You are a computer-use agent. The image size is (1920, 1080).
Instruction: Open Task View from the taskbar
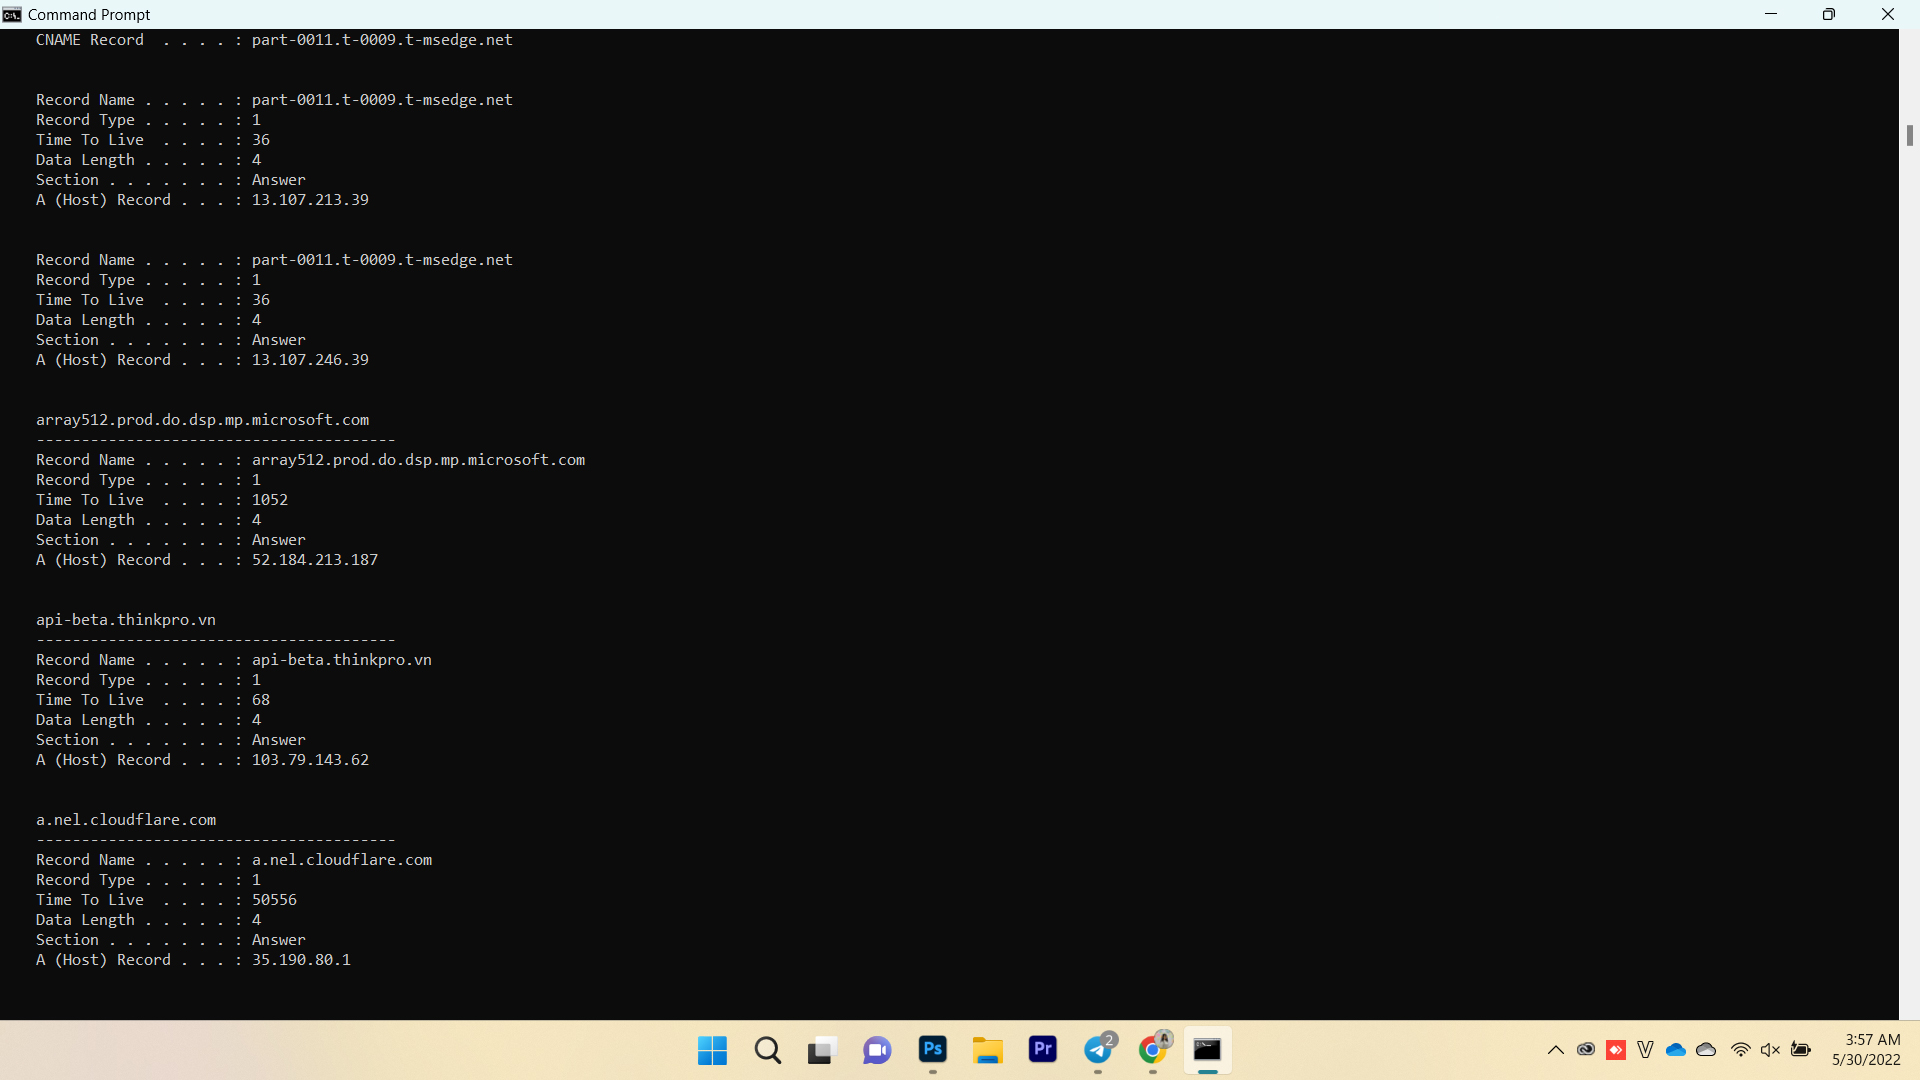tap(822, 1050)
